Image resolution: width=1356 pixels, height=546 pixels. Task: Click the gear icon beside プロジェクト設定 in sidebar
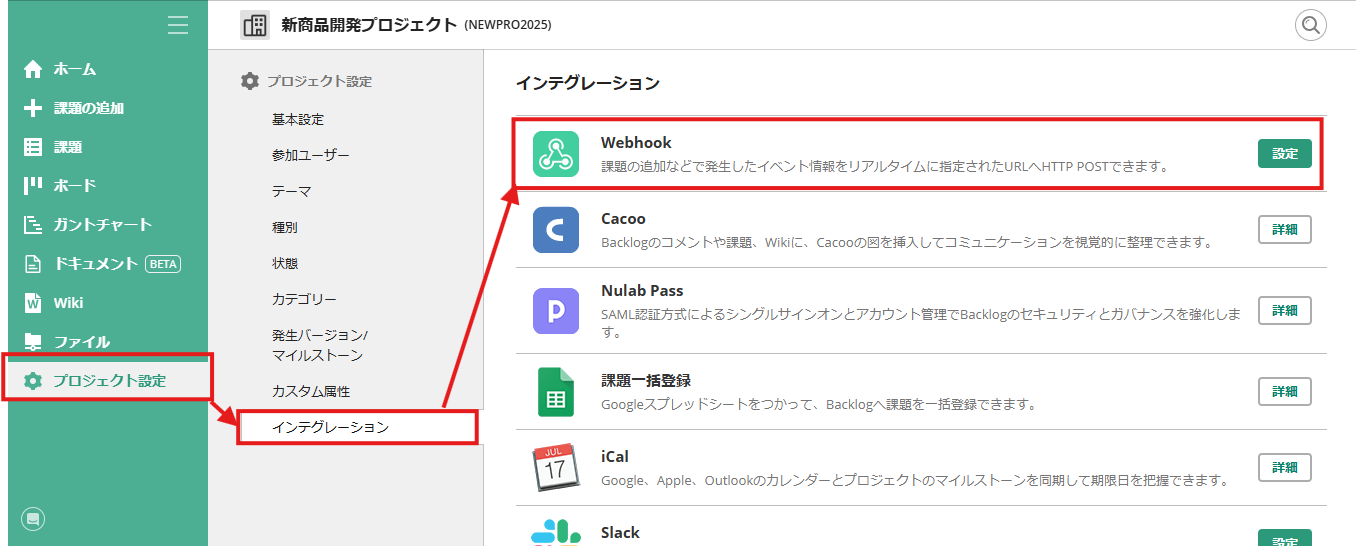pos(33,380)
